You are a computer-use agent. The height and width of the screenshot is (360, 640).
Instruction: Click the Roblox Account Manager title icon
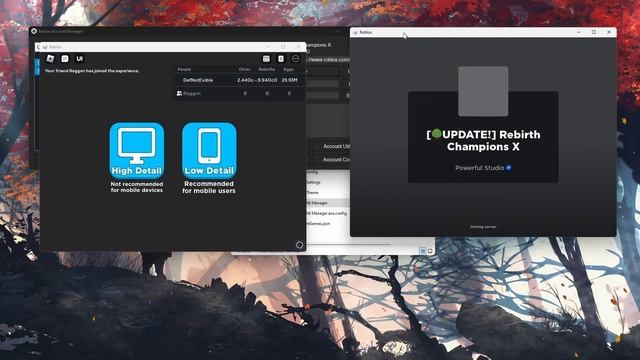(x=34, y=31)
